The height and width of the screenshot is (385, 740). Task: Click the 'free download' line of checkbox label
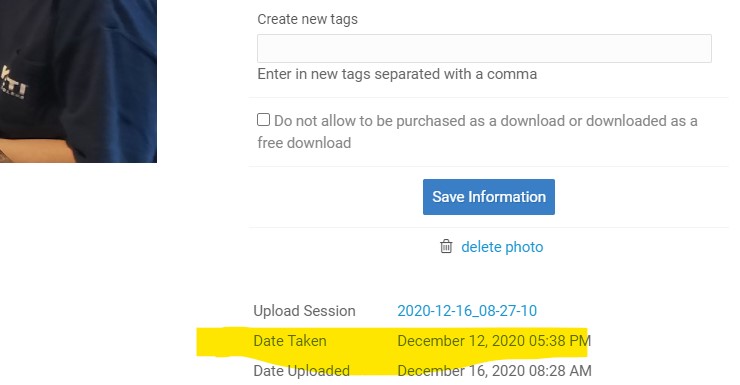click(304, 143)
